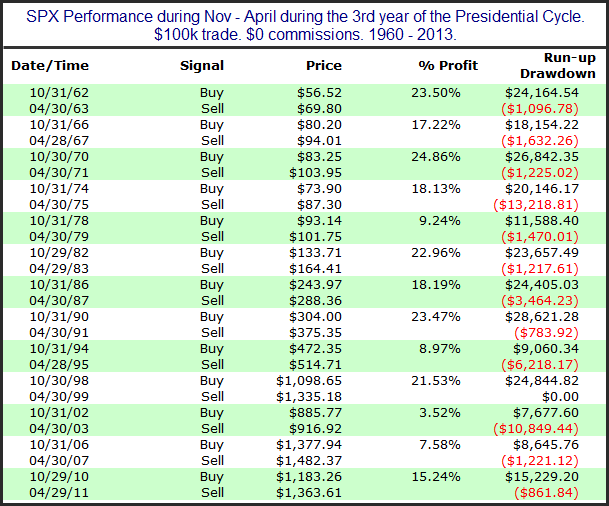The width and height of the screenshot is (609, 506).
Task: Click the Signal column header
Action: pos(203,65)
